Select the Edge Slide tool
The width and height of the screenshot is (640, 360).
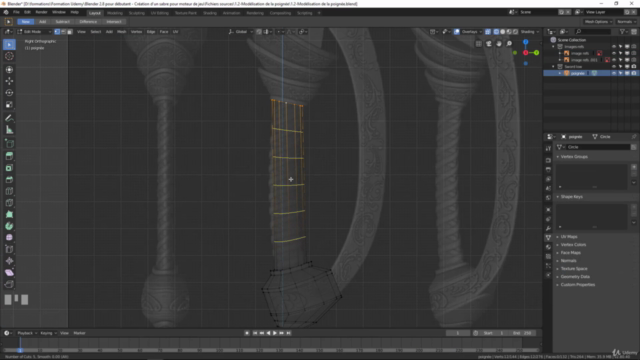(9, 249)
